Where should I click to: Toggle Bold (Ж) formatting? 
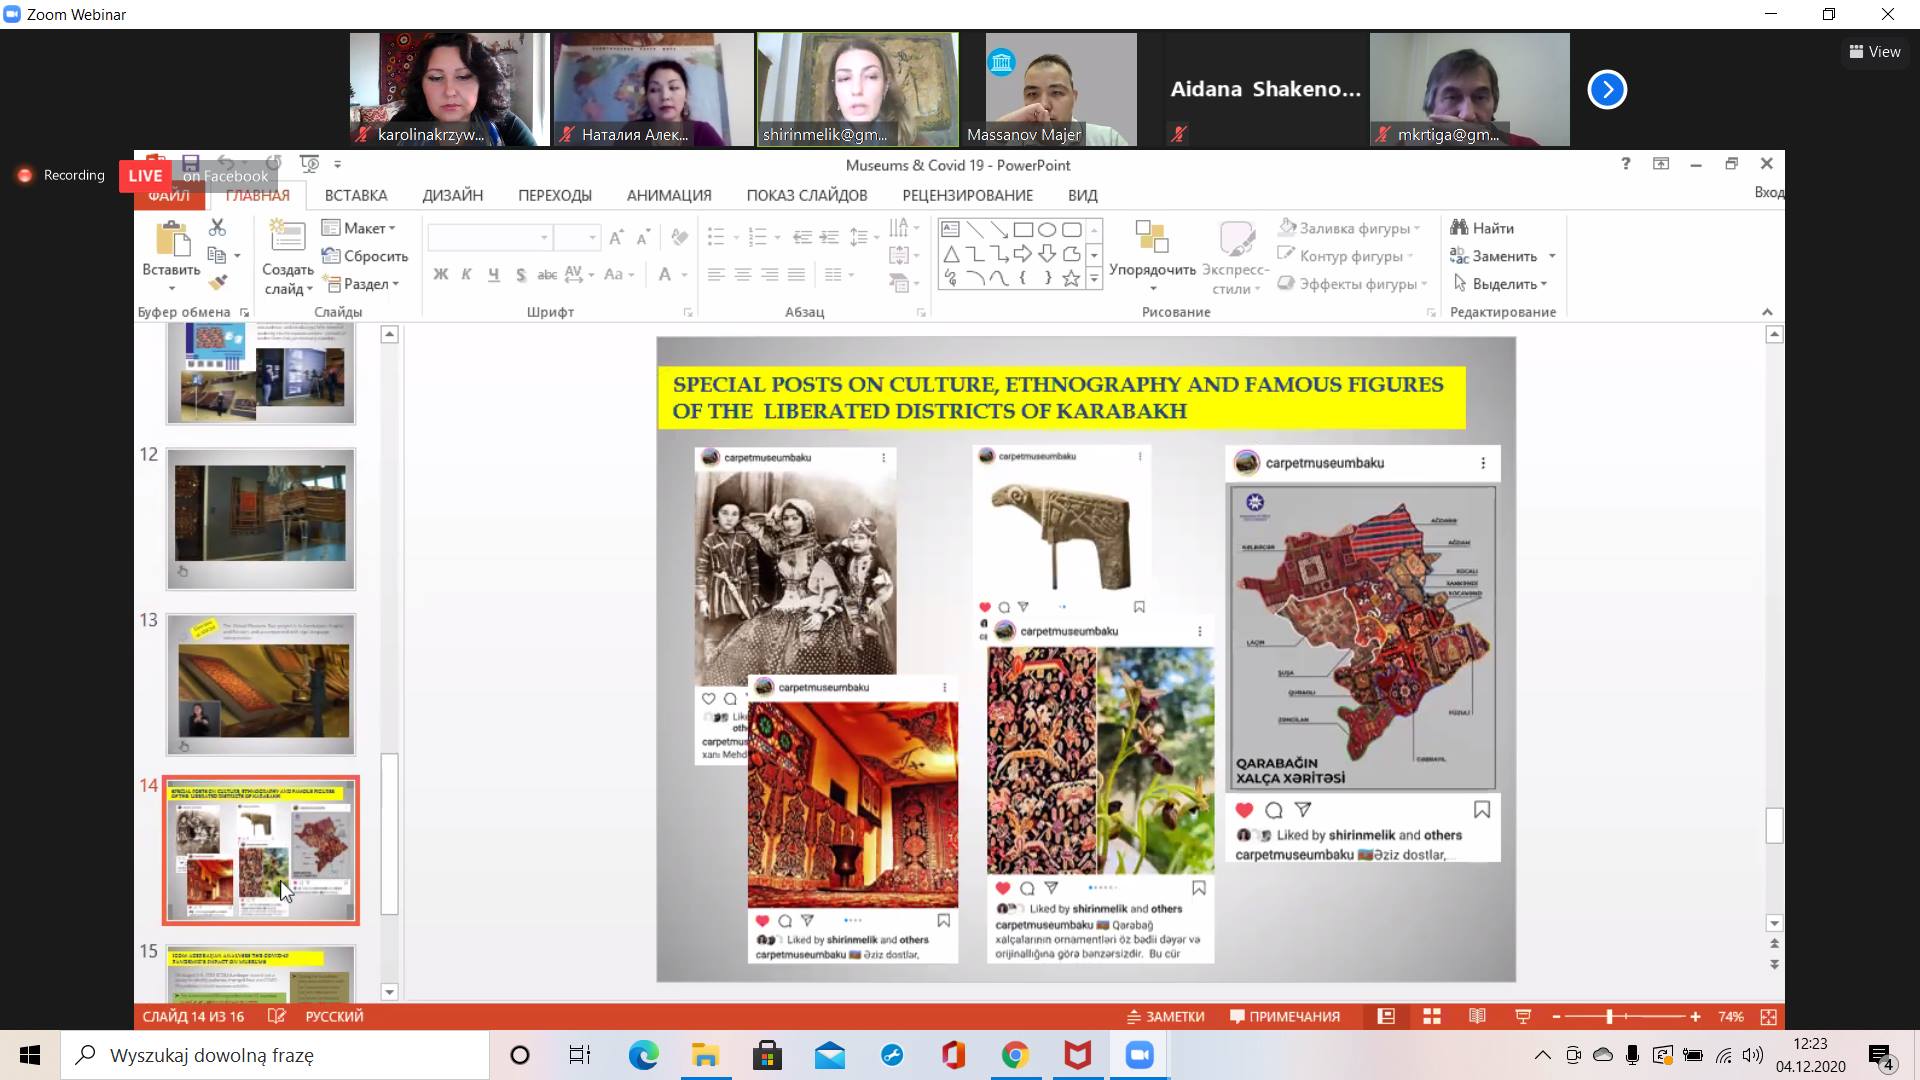[440, 274]
